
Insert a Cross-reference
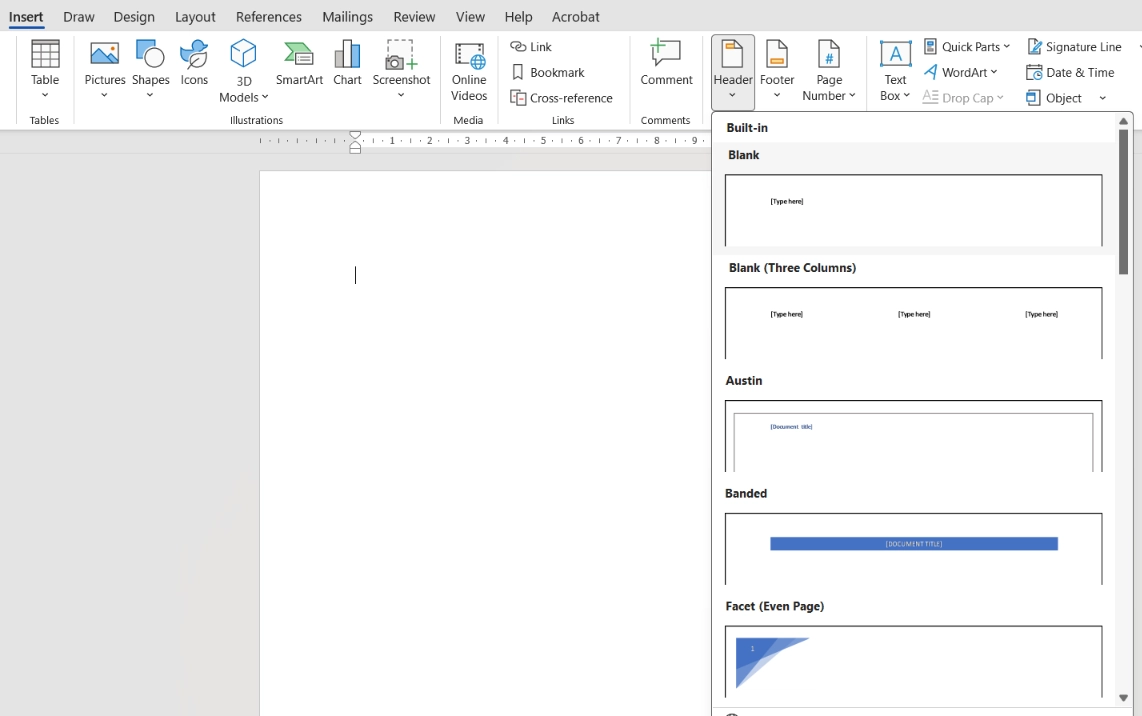click(x=562, y=98)
